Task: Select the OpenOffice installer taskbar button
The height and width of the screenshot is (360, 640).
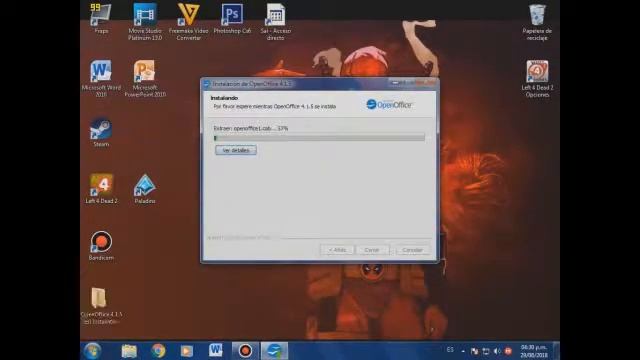Action: tap(274, 351)
